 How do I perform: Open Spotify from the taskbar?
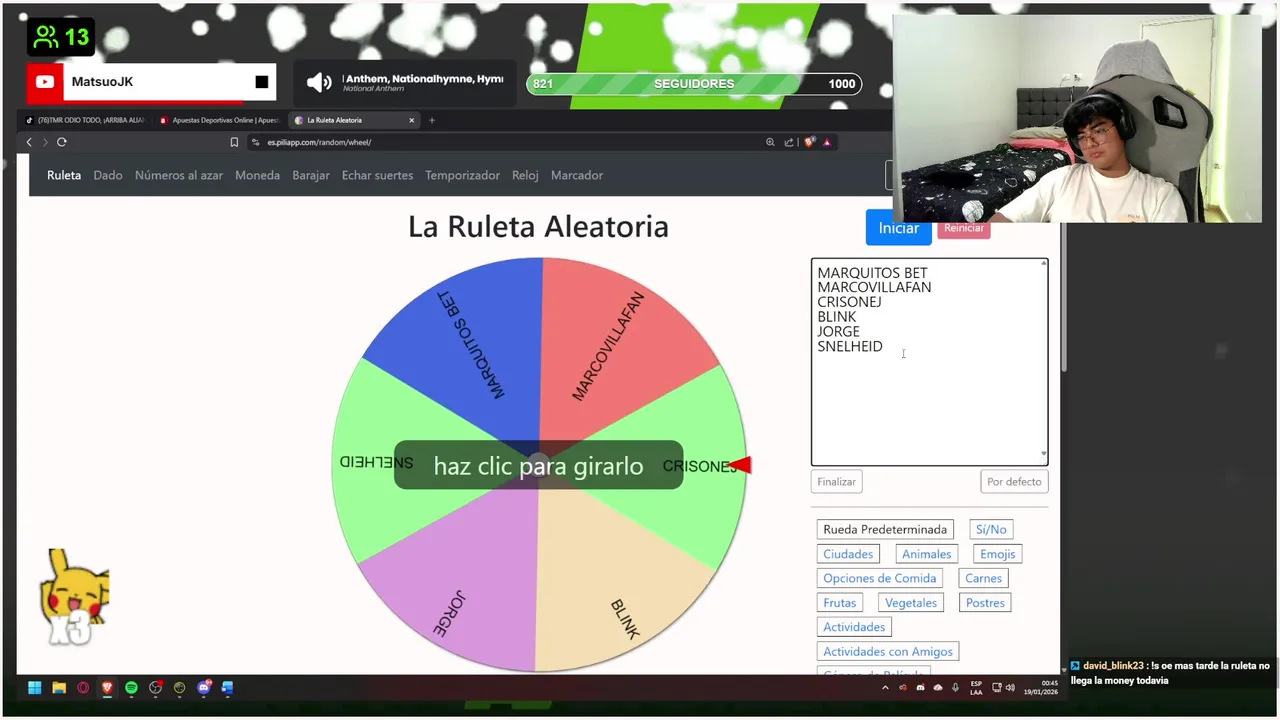[x=131, y=688]
